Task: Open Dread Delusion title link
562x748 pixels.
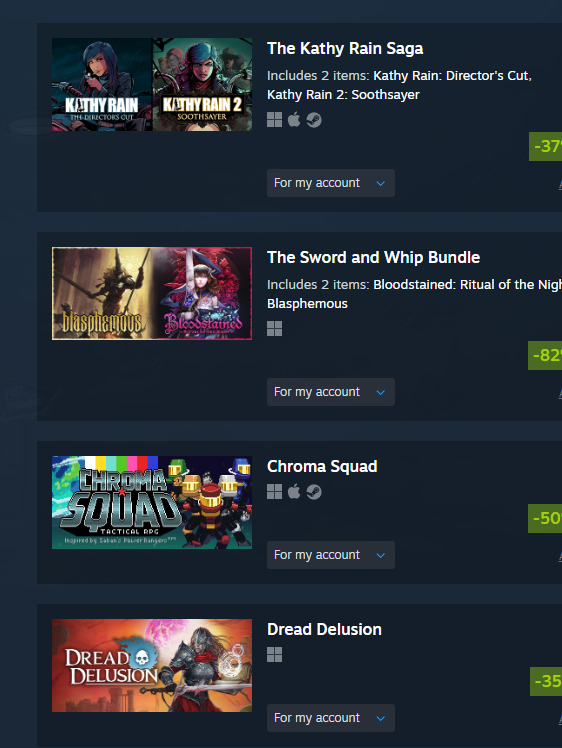Action: coord(324,630)
